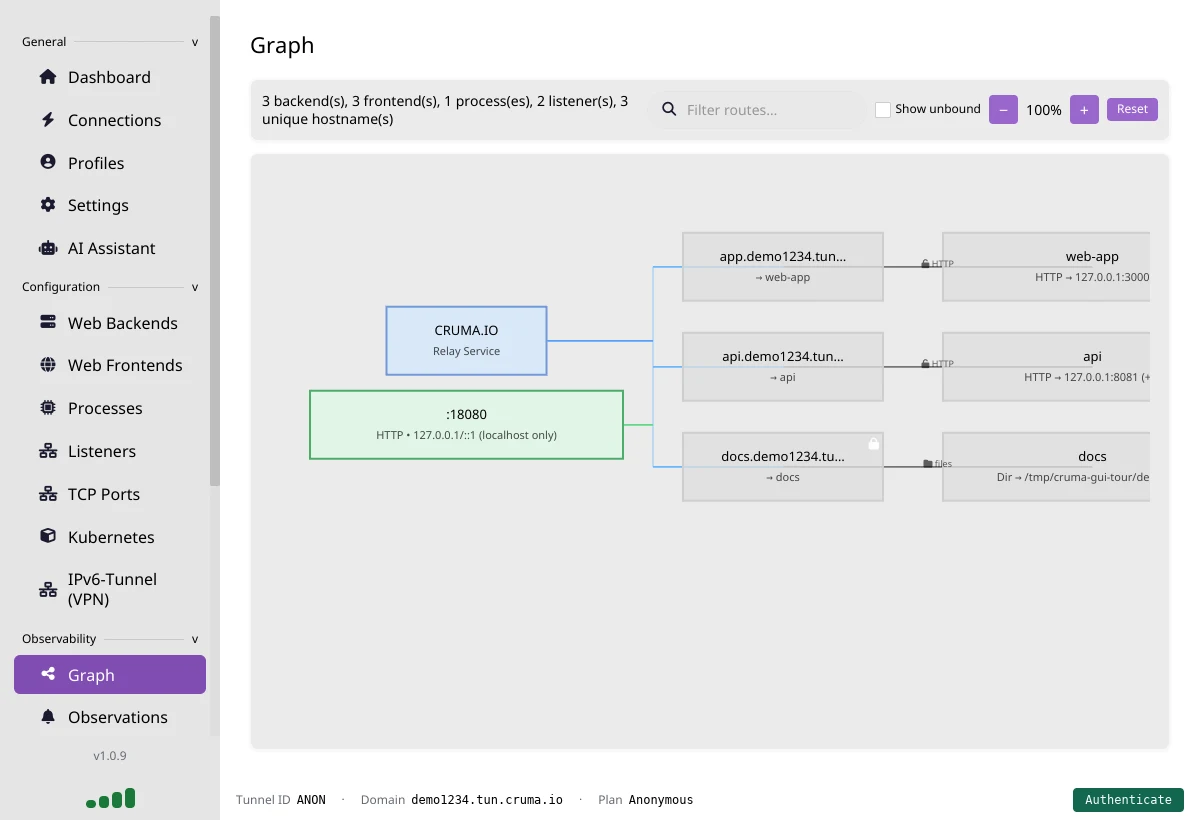Zoom in with the plus button
1200x820 pixels.
pos(1084,110)
